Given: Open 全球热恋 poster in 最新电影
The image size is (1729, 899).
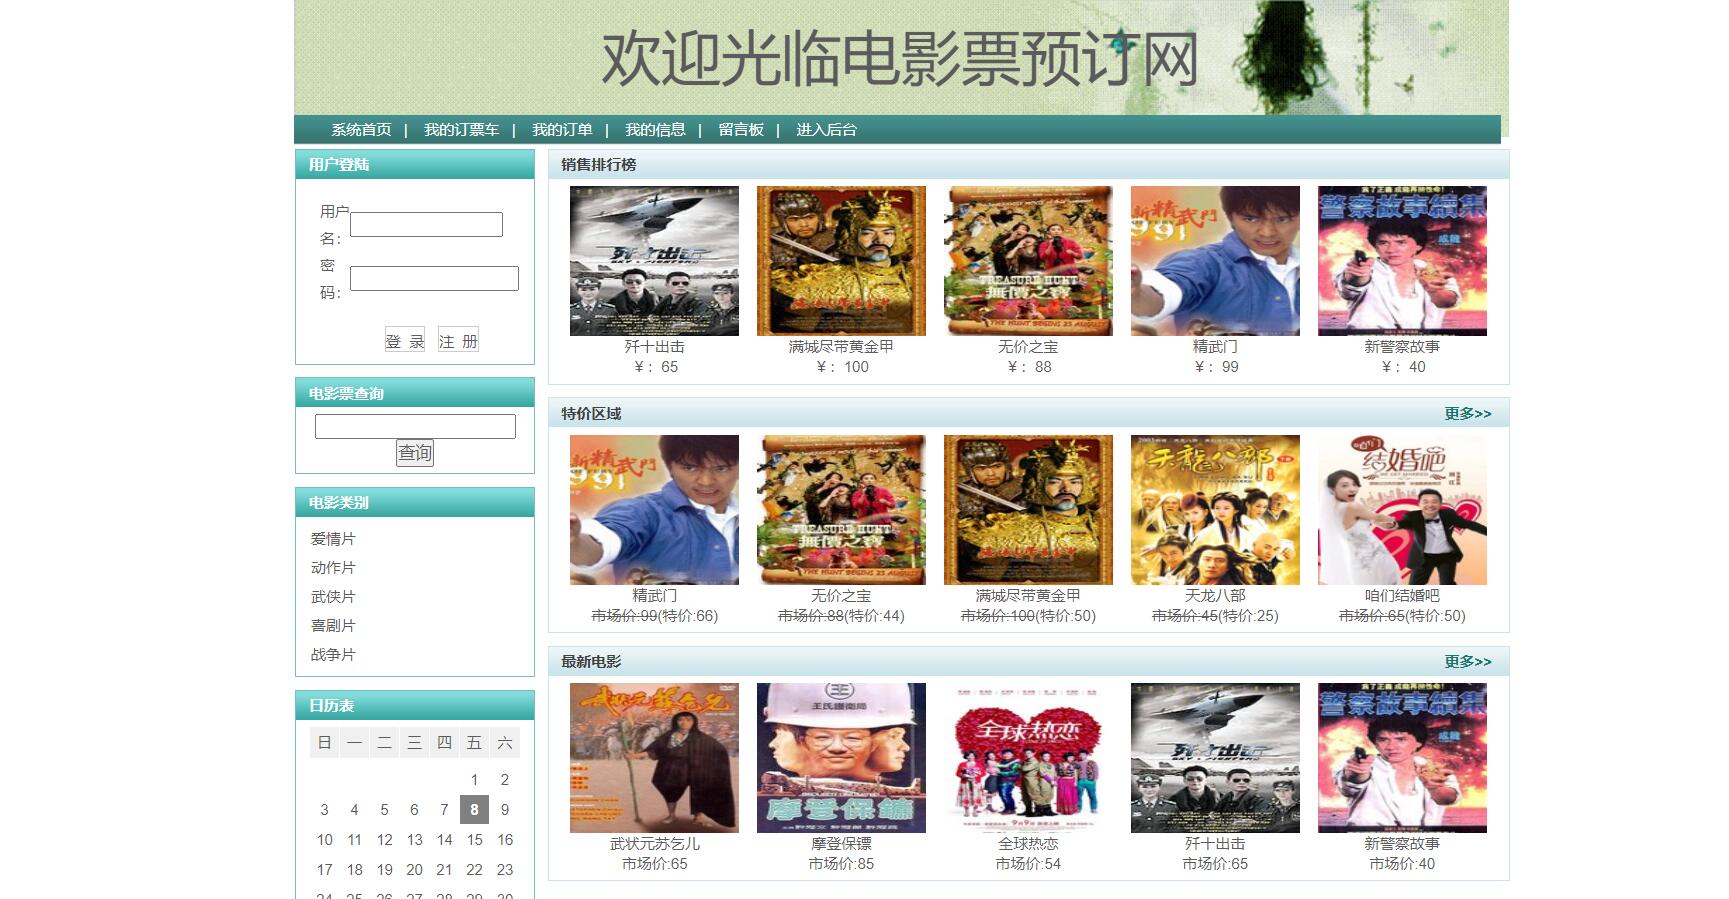Looking at the screenshot, I should pyautogui.click(x=1028, y=758).
